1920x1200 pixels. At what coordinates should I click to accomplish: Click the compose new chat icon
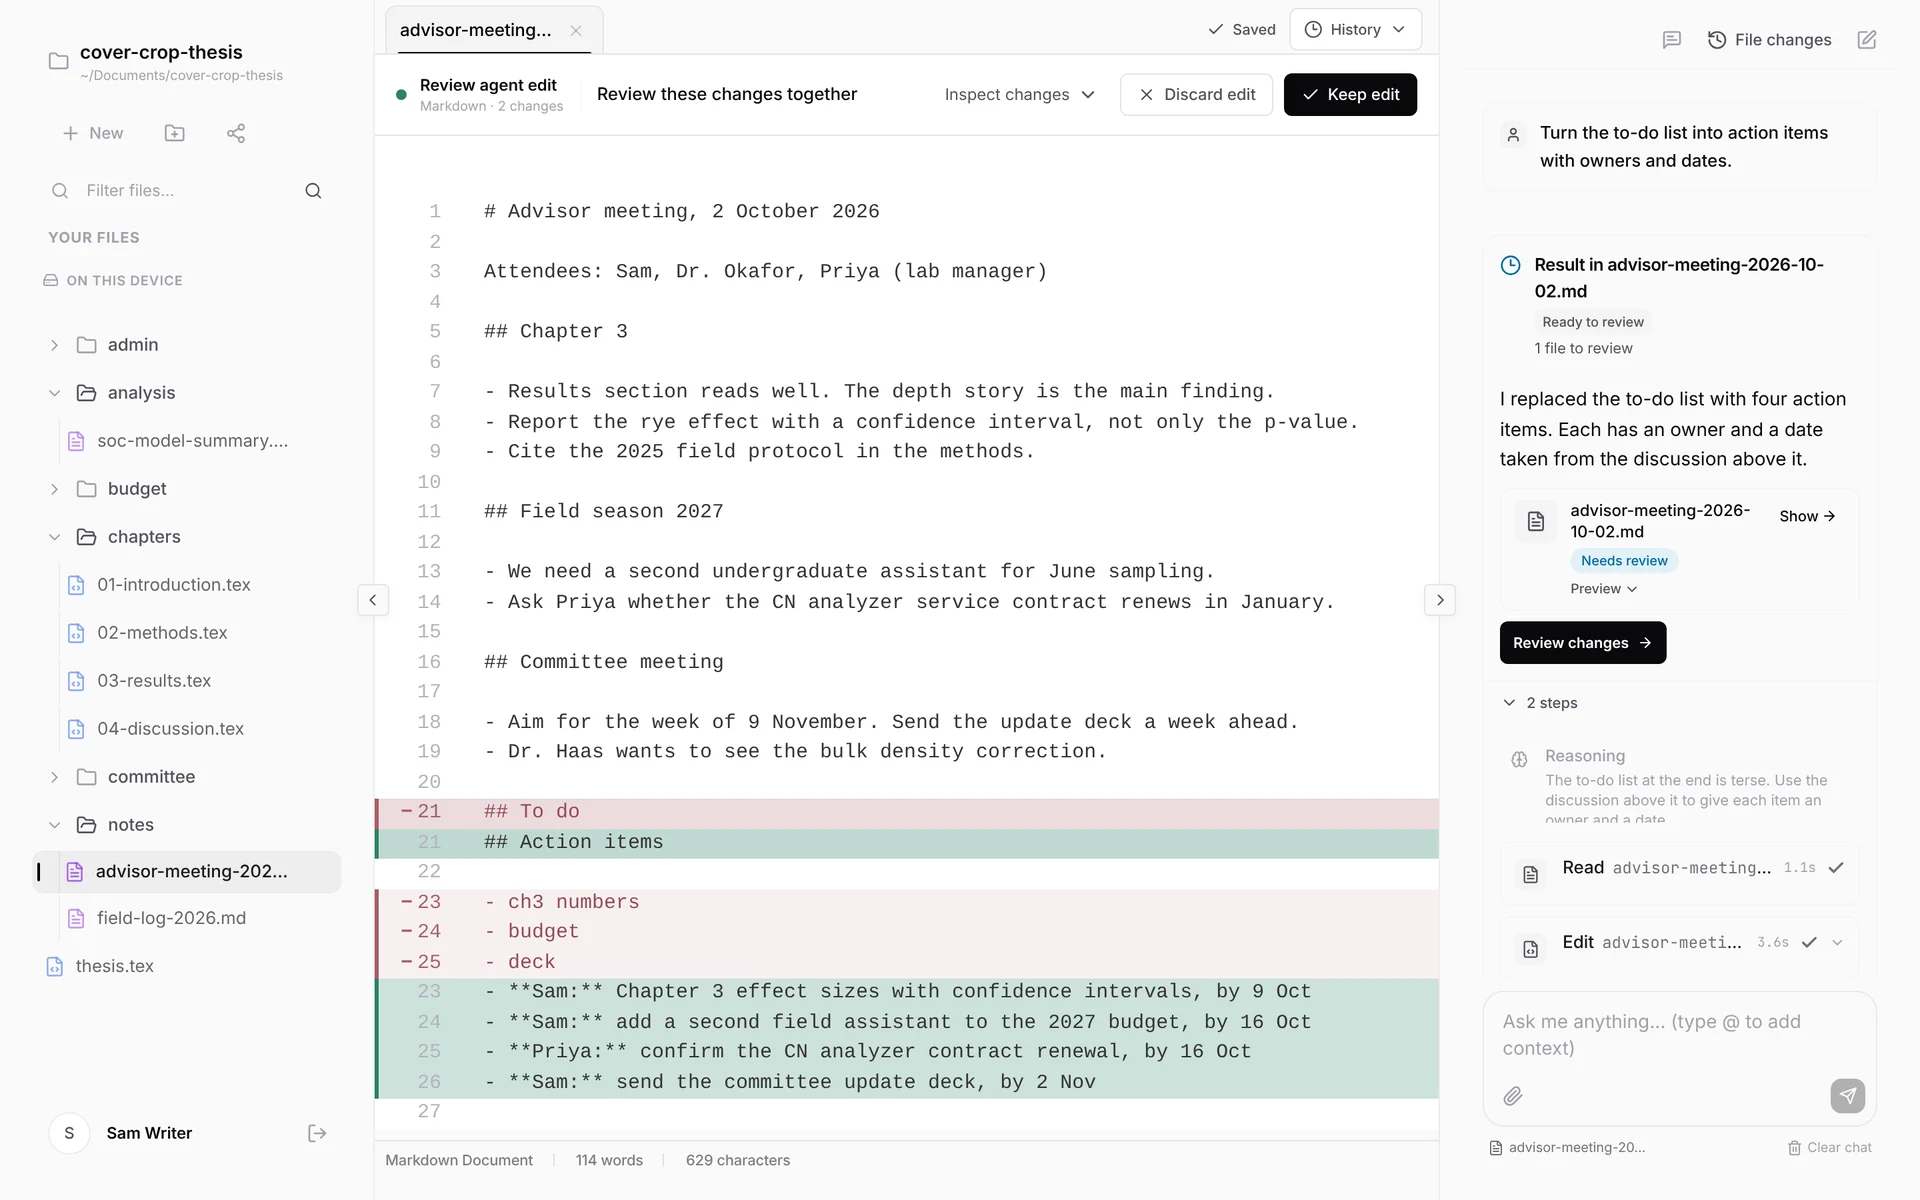(1867, 40)
